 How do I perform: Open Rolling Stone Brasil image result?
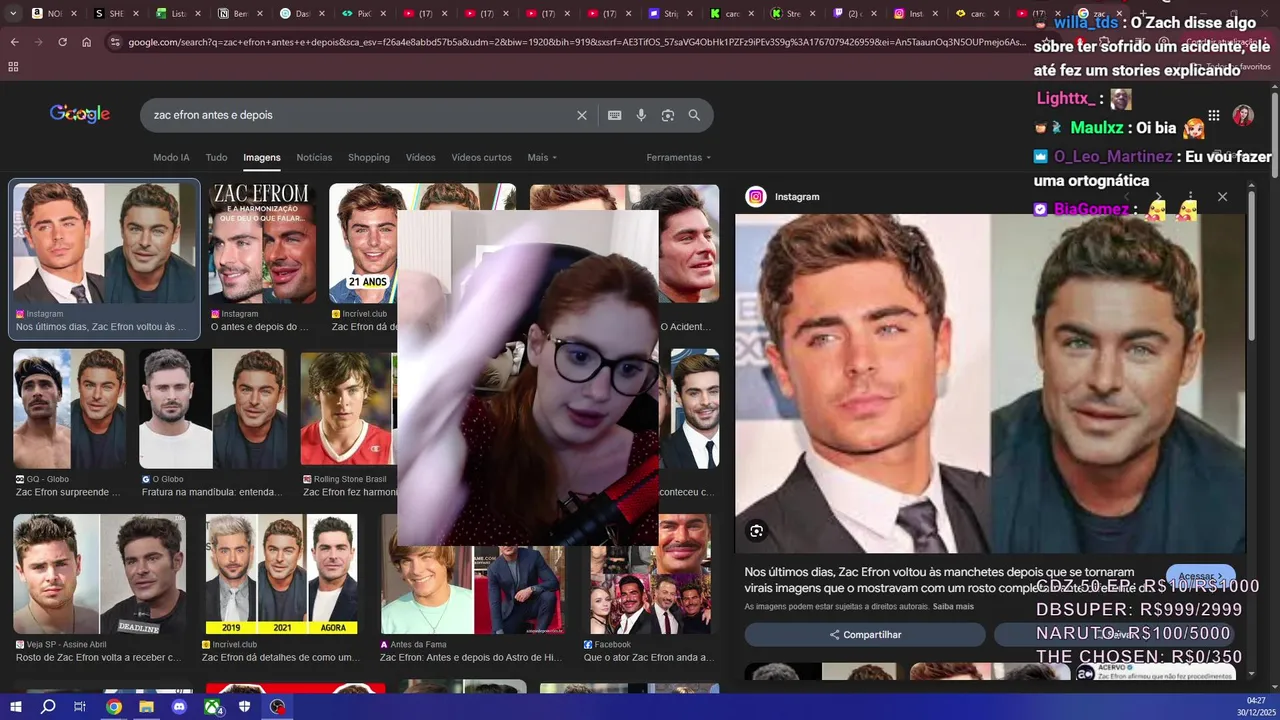(350, 408)
